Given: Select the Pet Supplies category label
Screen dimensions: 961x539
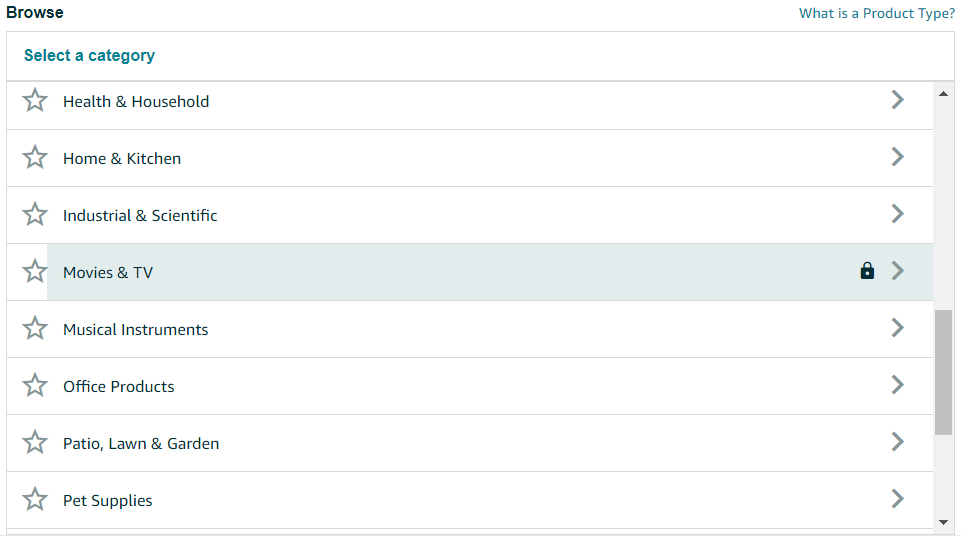Looking at the screenshot, I should pyautogui.click(x=107, y=501).
